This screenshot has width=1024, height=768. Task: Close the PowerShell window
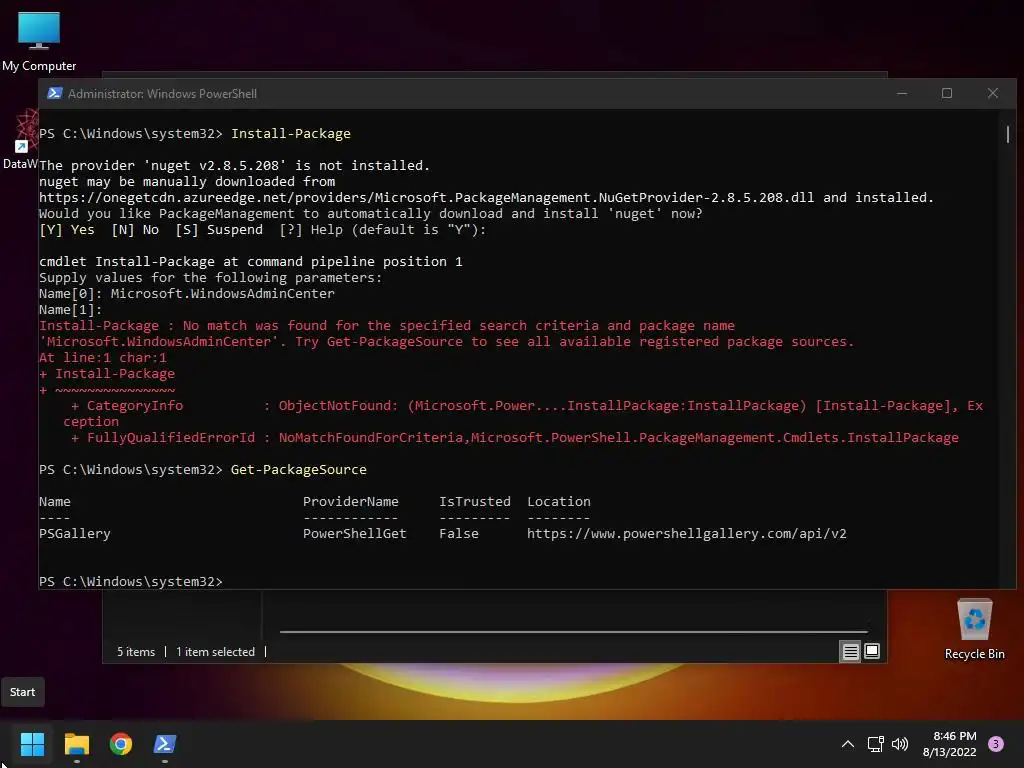993,93
